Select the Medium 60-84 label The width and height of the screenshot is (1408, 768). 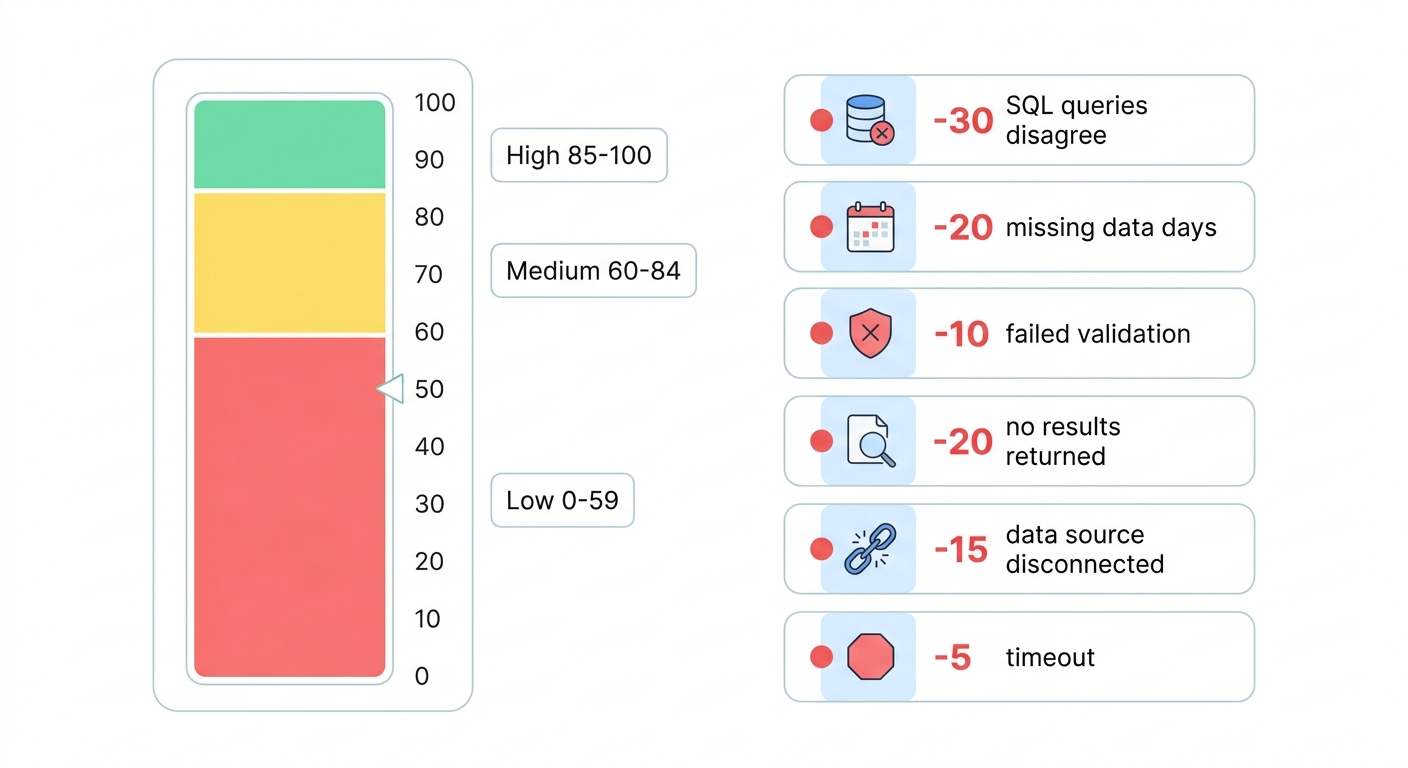[x=593, y=271]
